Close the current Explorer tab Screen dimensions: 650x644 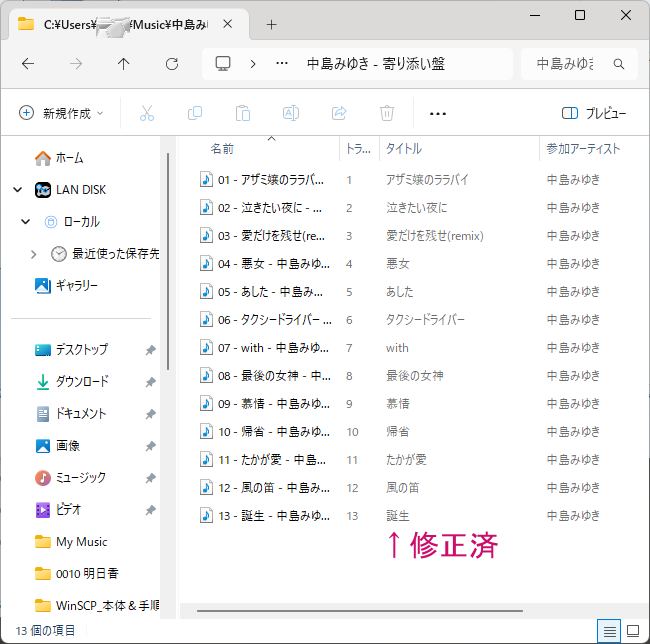pos(227,24)
